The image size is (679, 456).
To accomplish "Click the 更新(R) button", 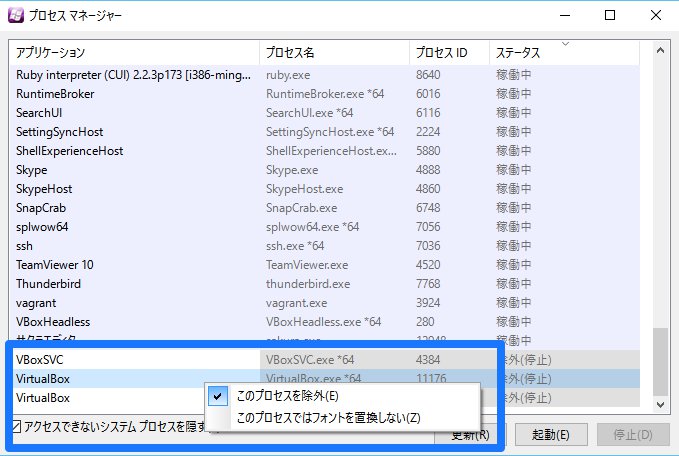I will point(470,434).
